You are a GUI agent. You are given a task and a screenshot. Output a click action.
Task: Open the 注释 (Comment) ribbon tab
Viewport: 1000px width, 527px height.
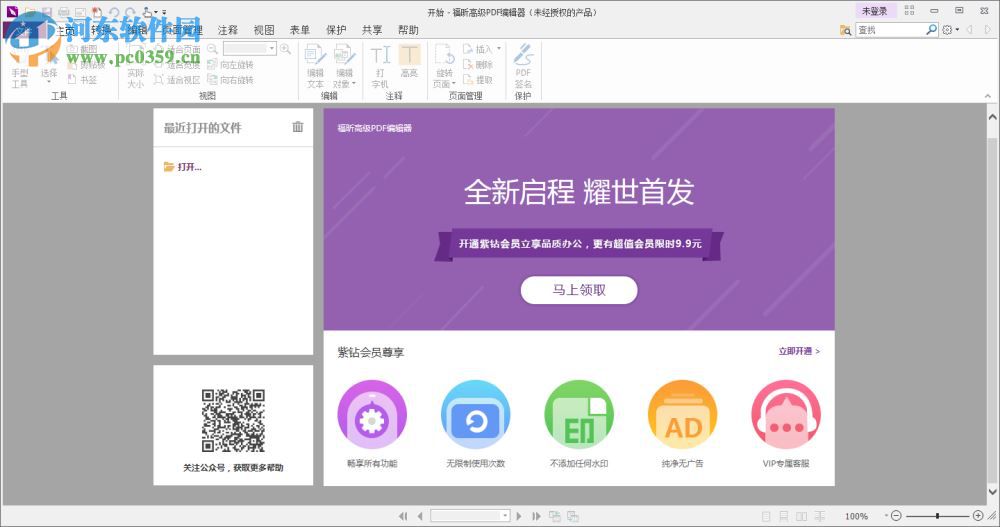(228, 30)
